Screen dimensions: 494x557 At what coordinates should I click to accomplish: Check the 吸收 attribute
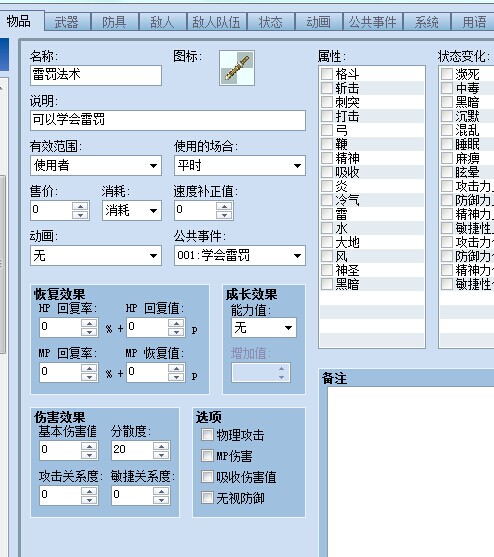326,172
